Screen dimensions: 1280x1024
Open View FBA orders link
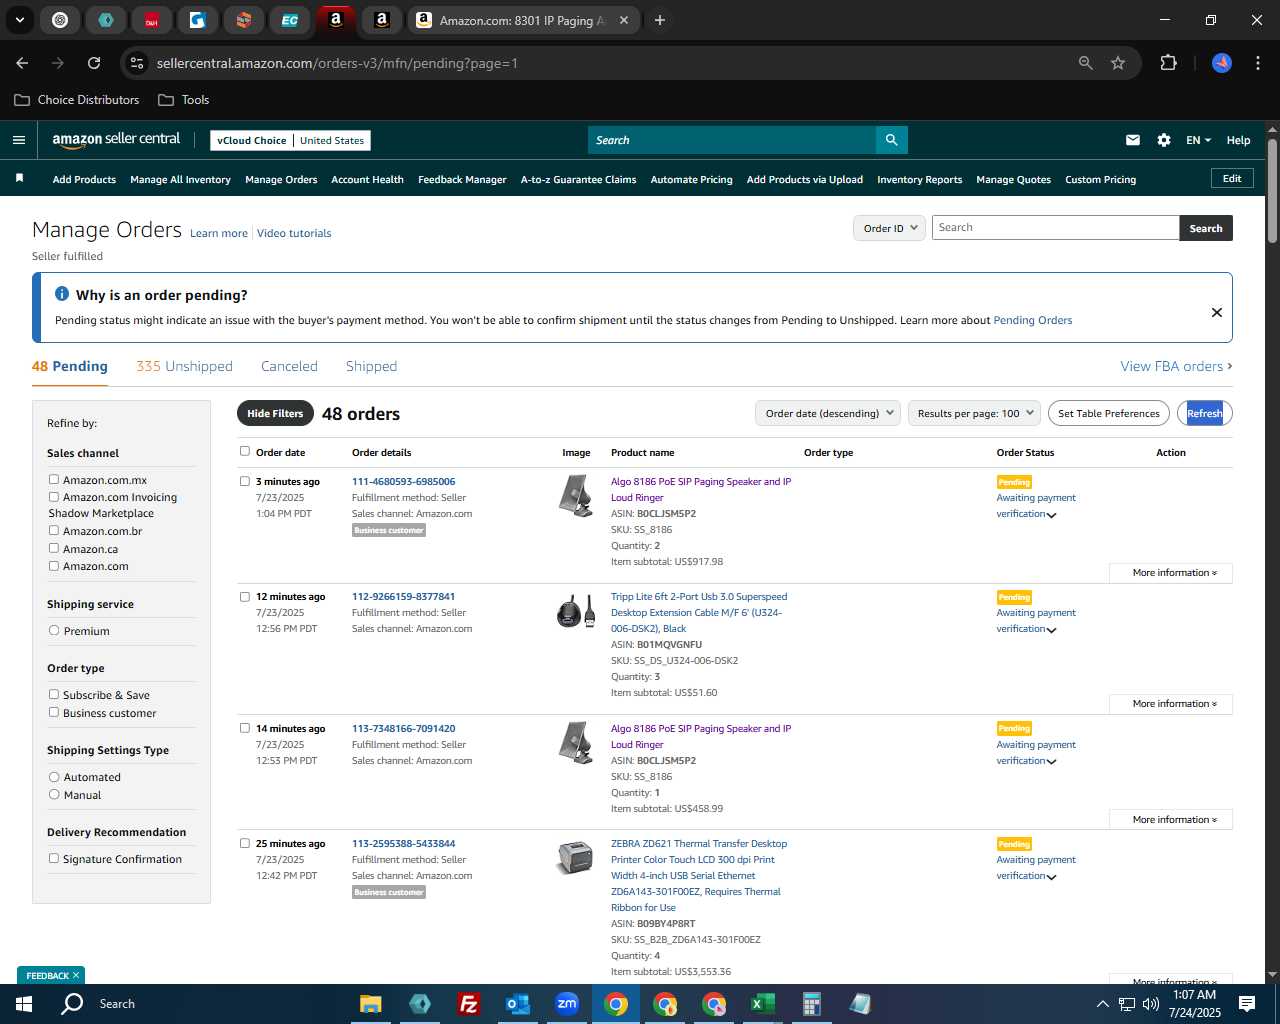point(1176,366)
